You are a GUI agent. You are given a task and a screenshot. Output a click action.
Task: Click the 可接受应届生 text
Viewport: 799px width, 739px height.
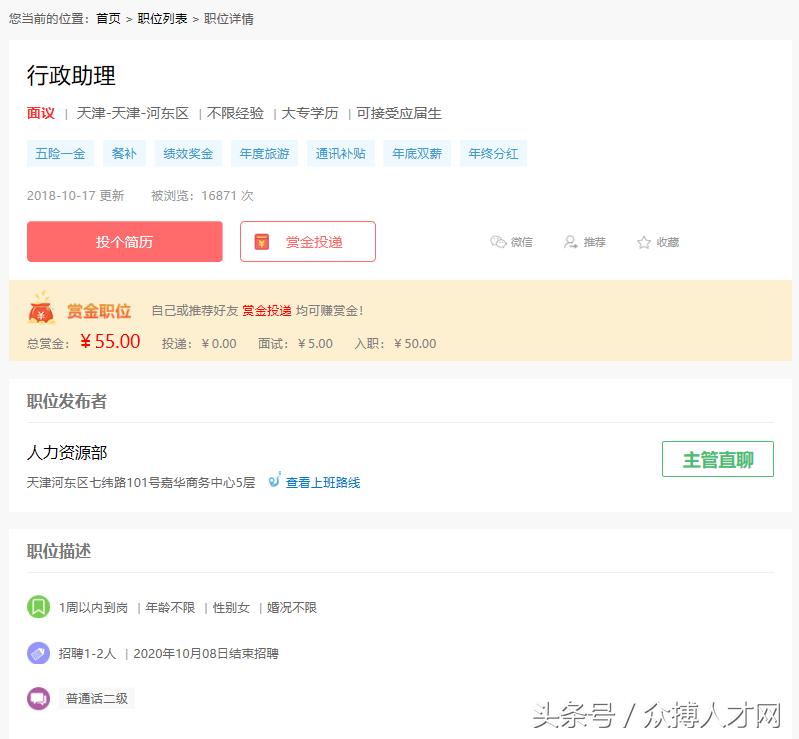[399, 113]
